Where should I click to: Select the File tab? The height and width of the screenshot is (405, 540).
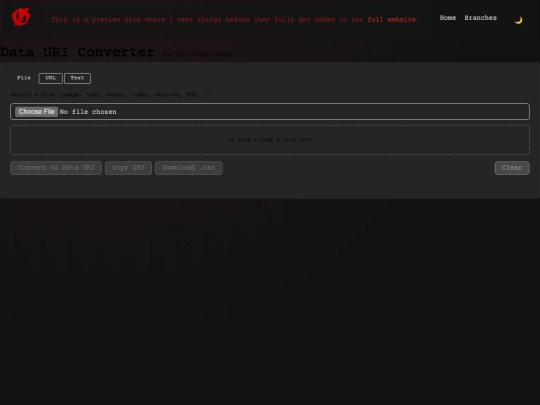click(x=24, y=78)
